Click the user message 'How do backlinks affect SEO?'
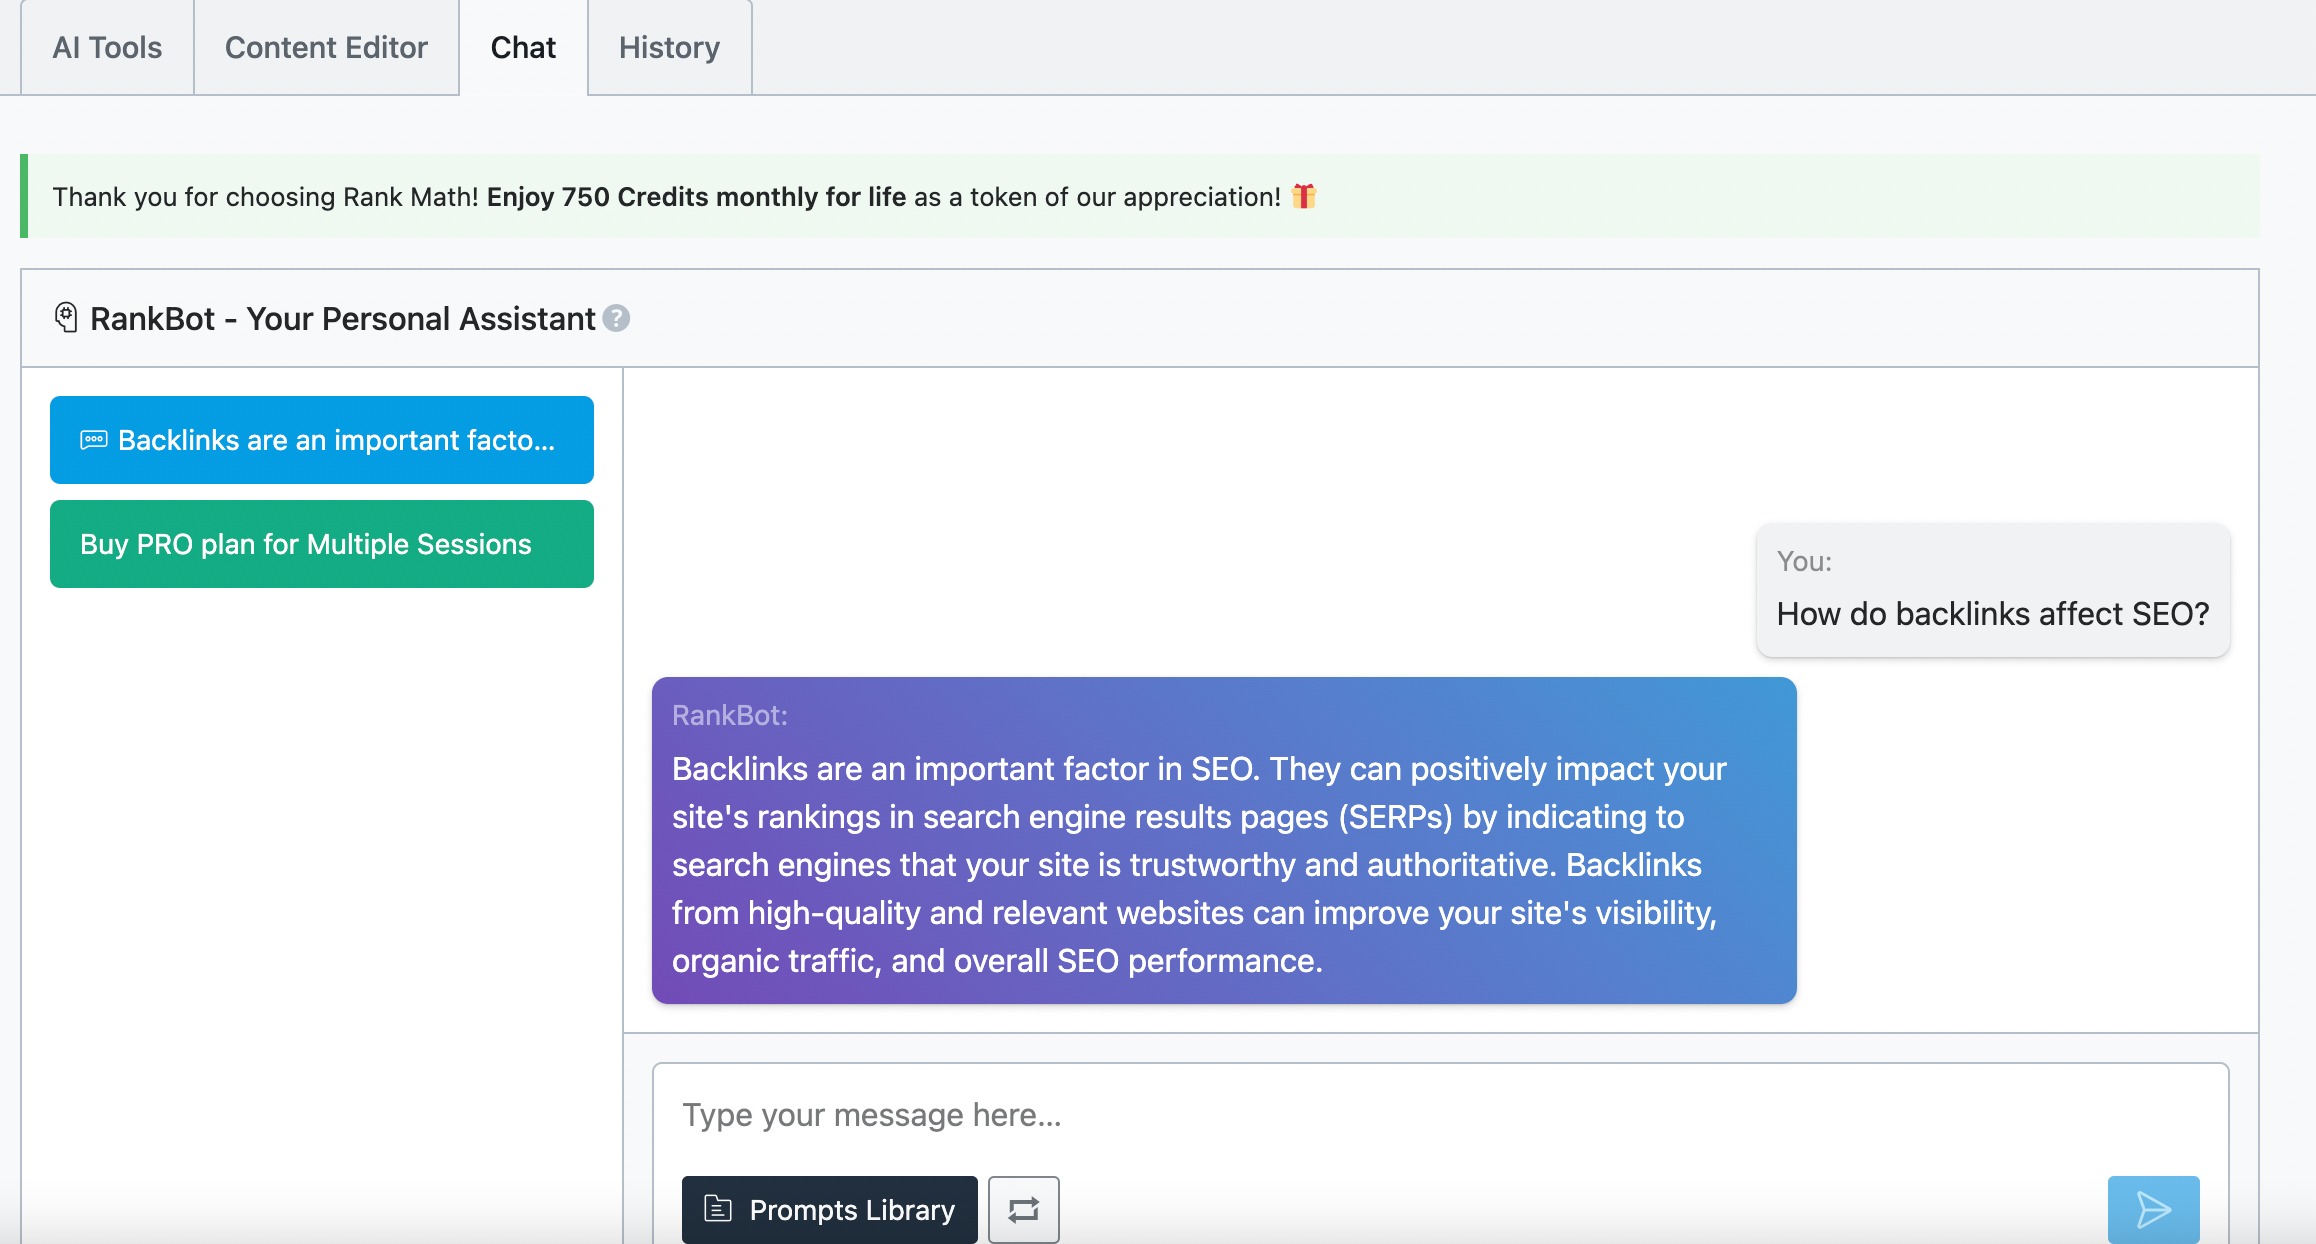This screenshot has width=2316, height=1244. [x=1993, y=590]
